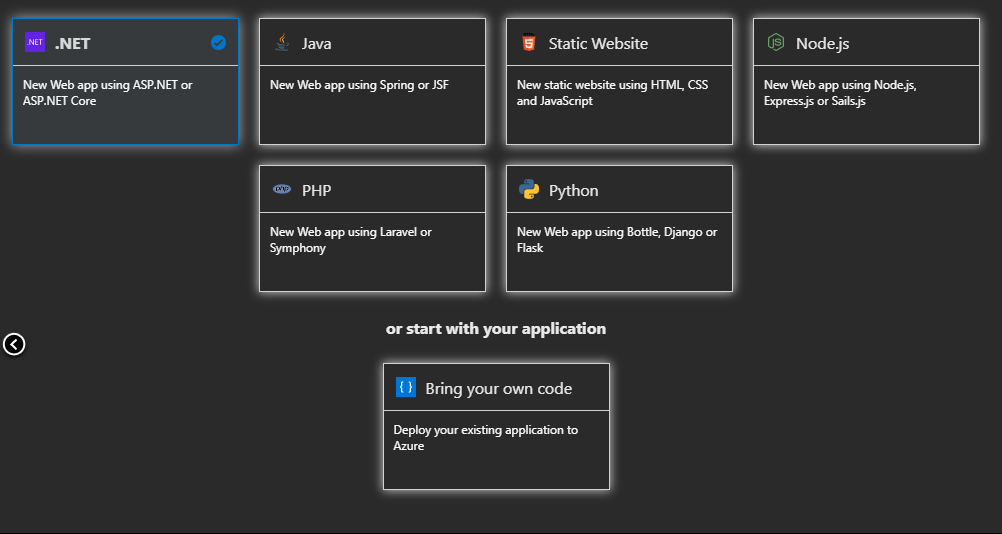This screenshot has width=1002, height=534.
Task: Select the Bring your own code heading
Action: 498,388
